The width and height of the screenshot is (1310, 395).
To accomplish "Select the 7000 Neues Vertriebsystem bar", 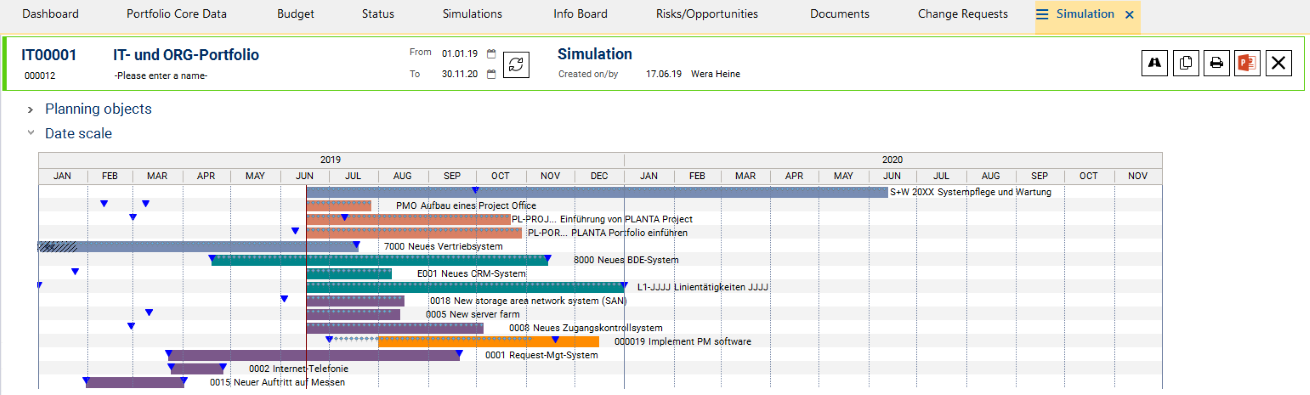I will (x=198, y=246).
